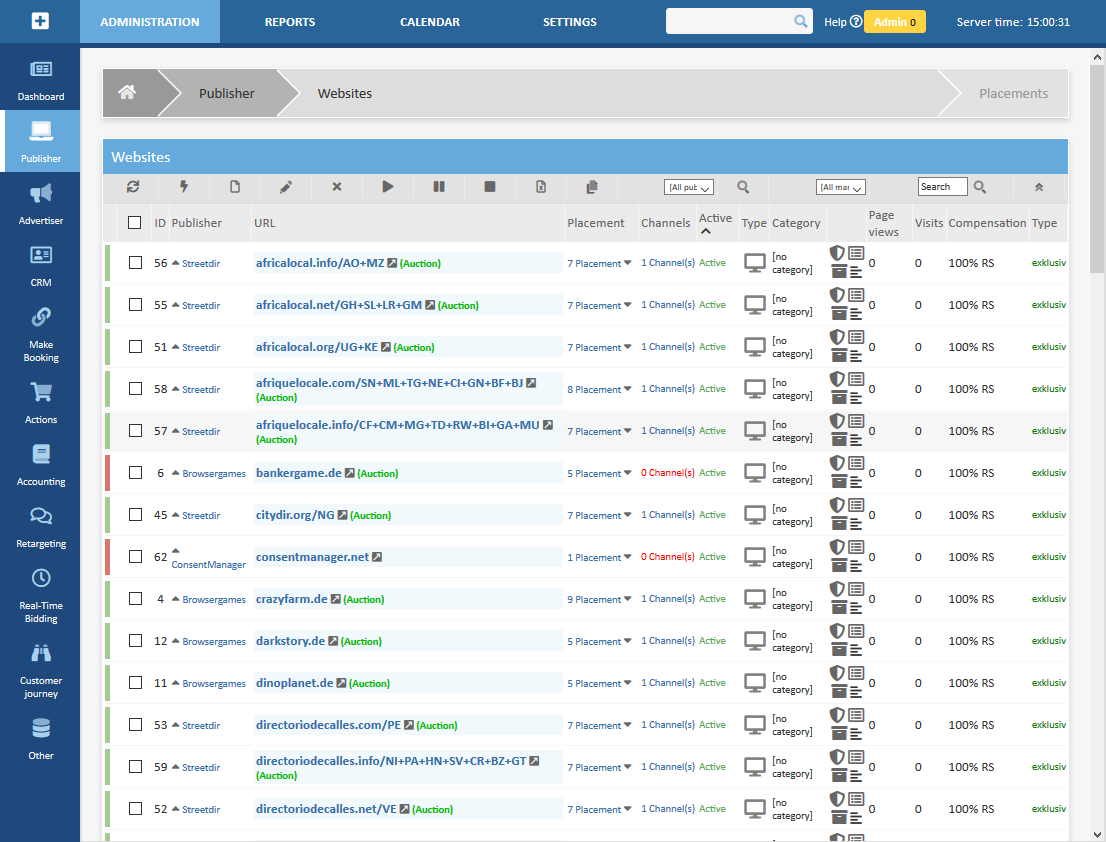Image resolution: width=1106 pixels, height=842 pixels.
Task: Click the home icon in breadcrumb
Action: click(x=127, y=93)
